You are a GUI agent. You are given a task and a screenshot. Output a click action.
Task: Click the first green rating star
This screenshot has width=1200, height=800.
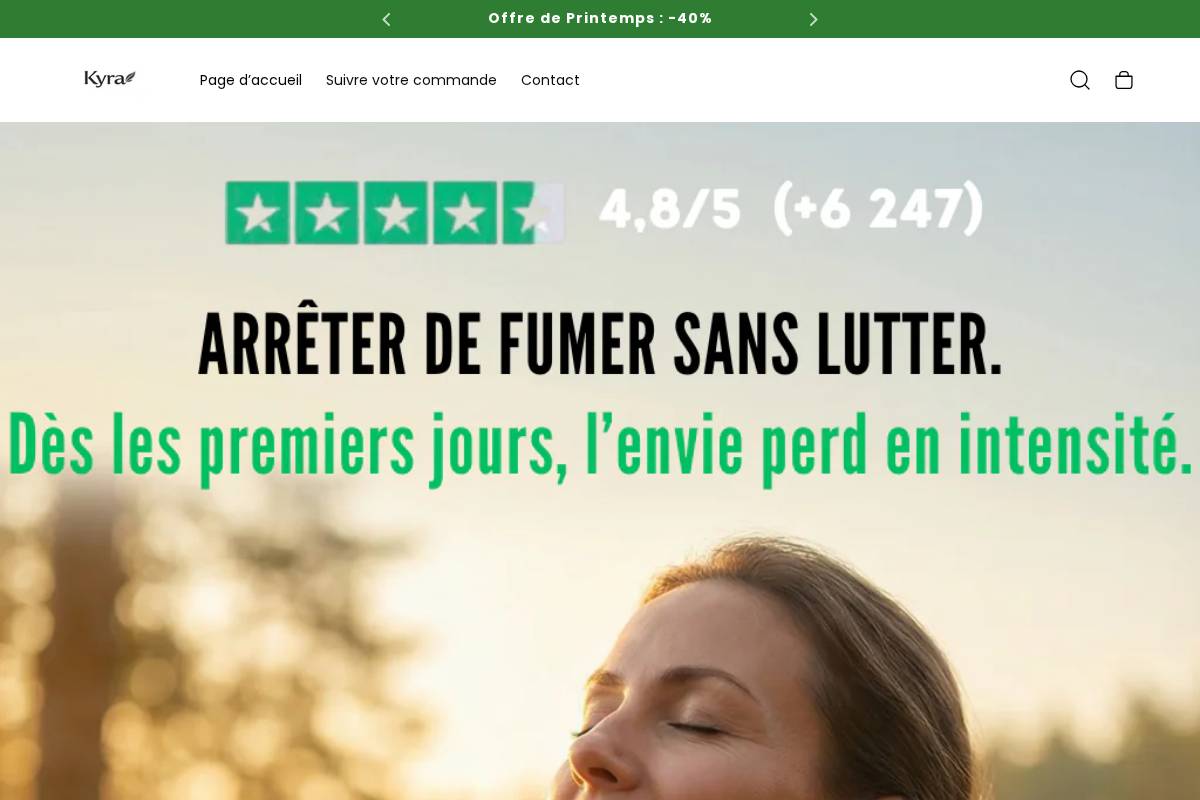click(x=258, y=213)
